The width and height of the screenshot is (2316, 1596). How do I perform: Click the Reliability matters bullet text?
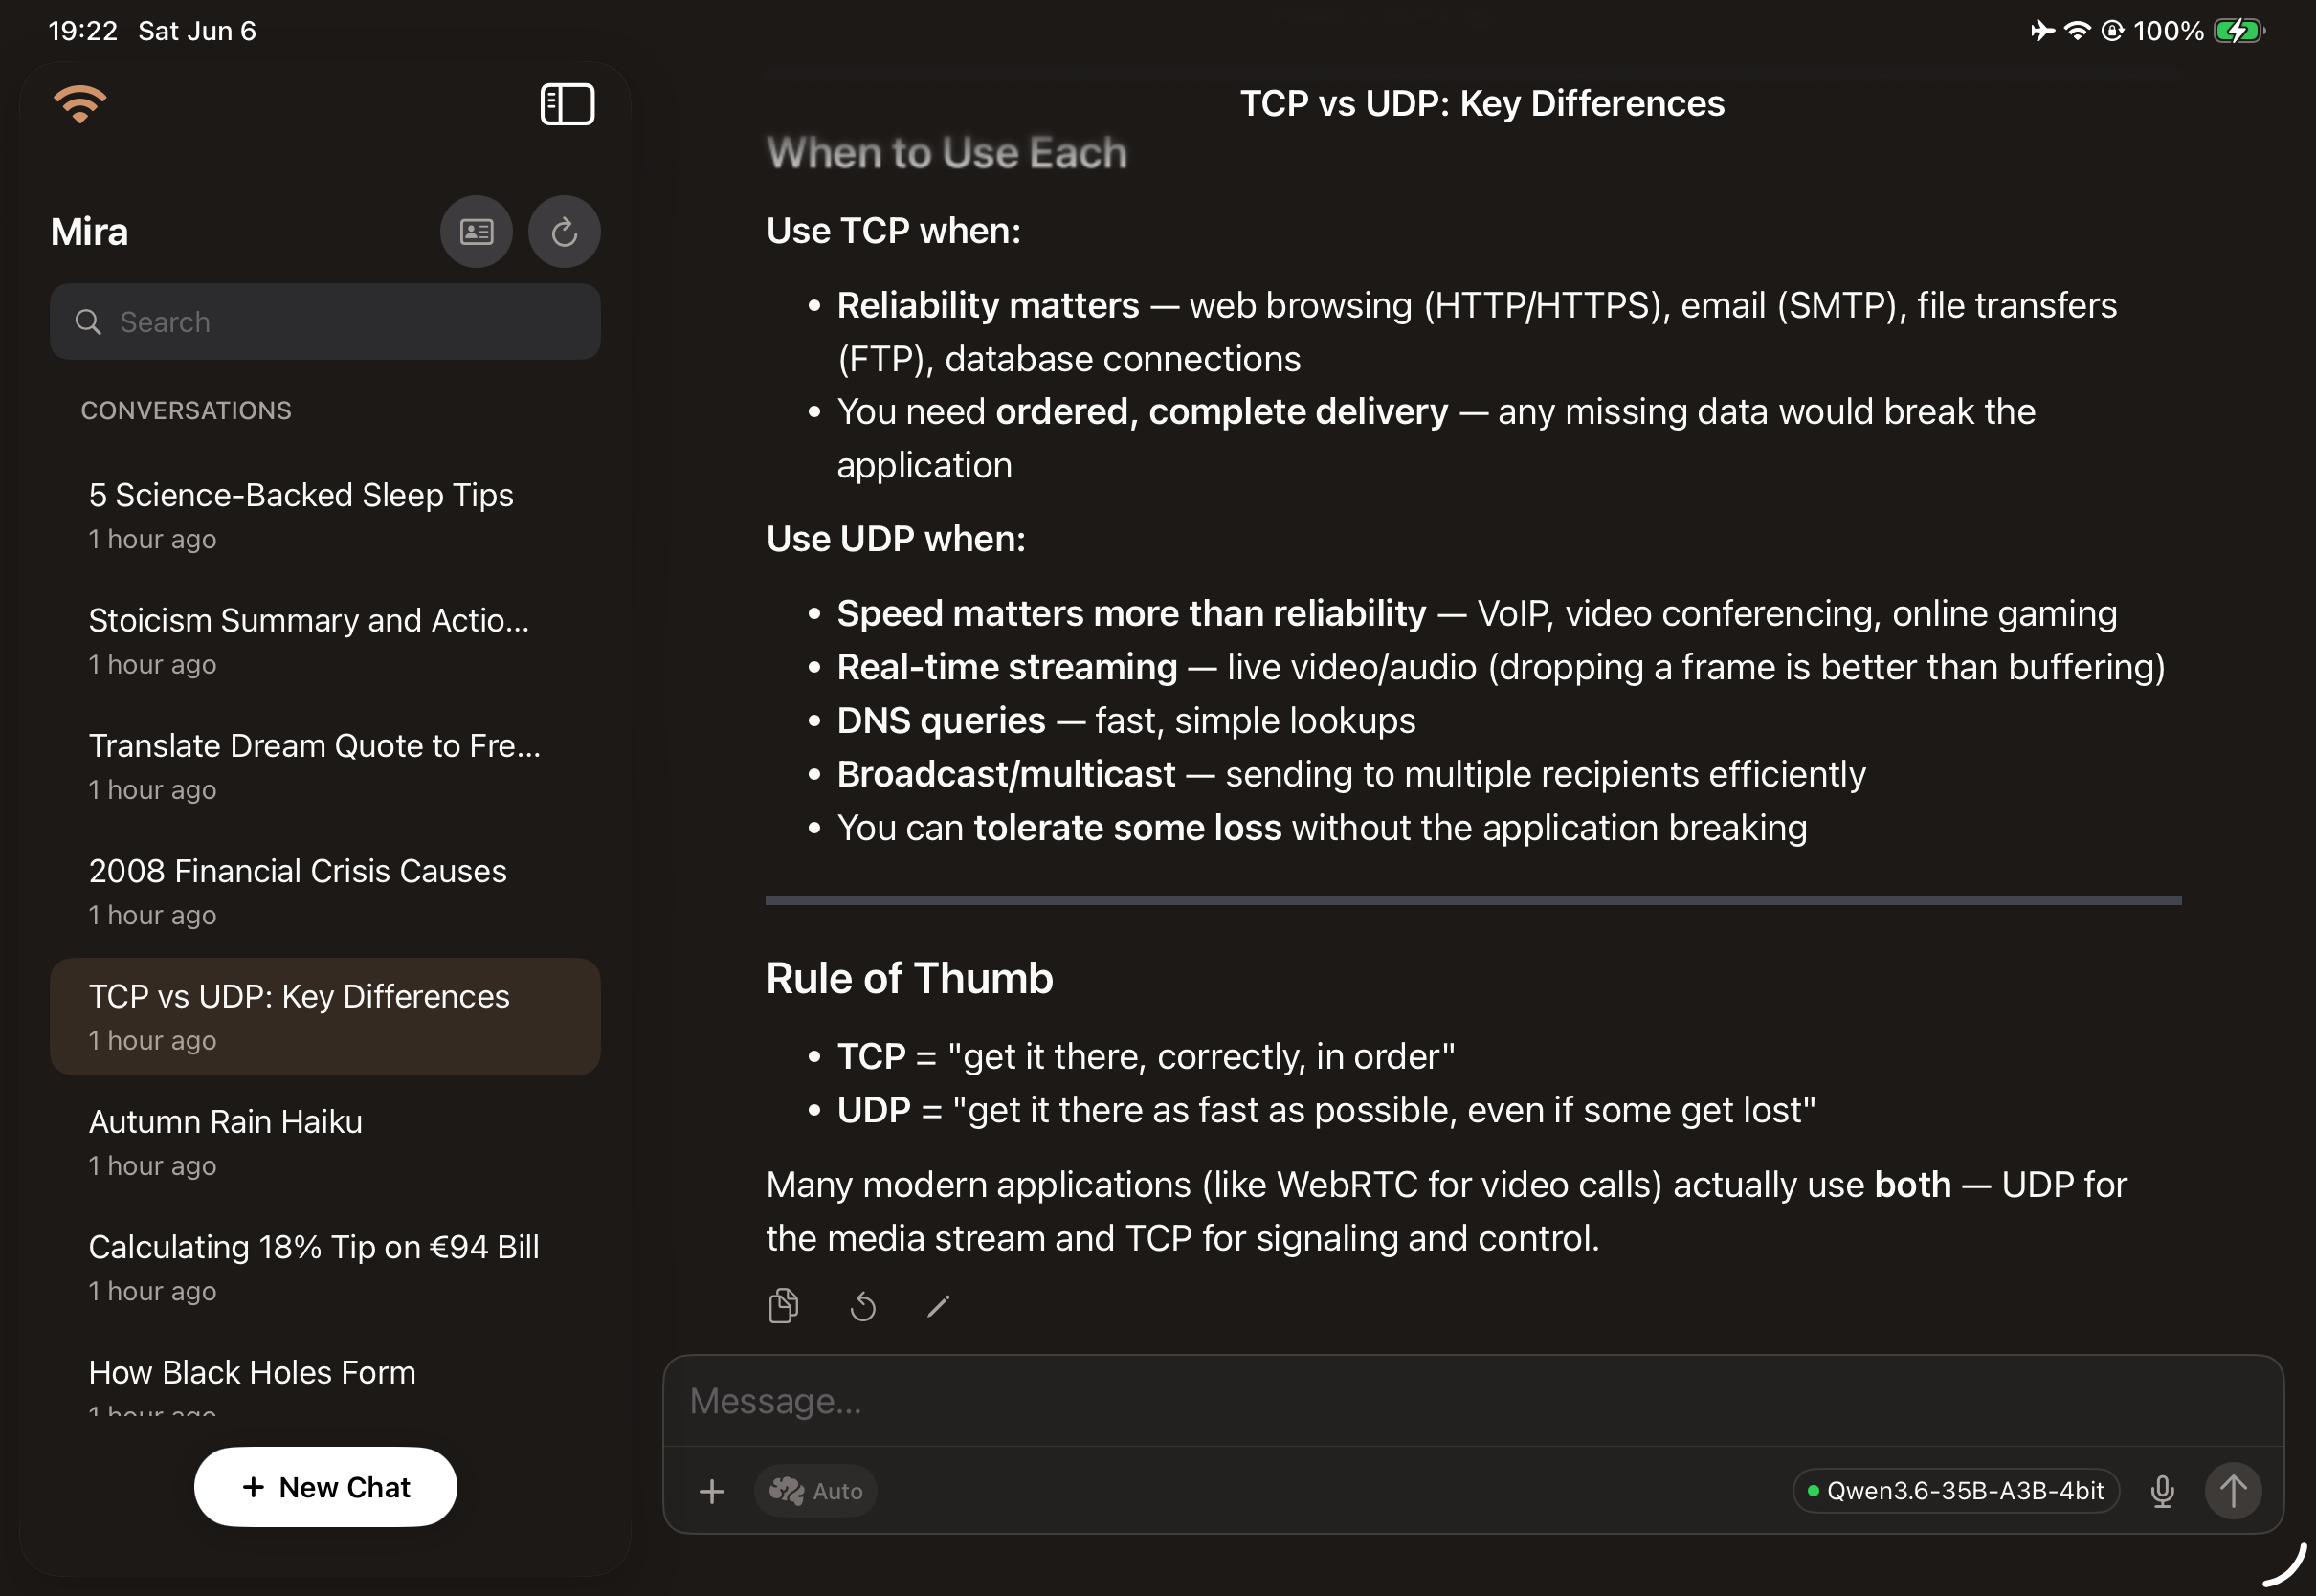[1477, 332]
